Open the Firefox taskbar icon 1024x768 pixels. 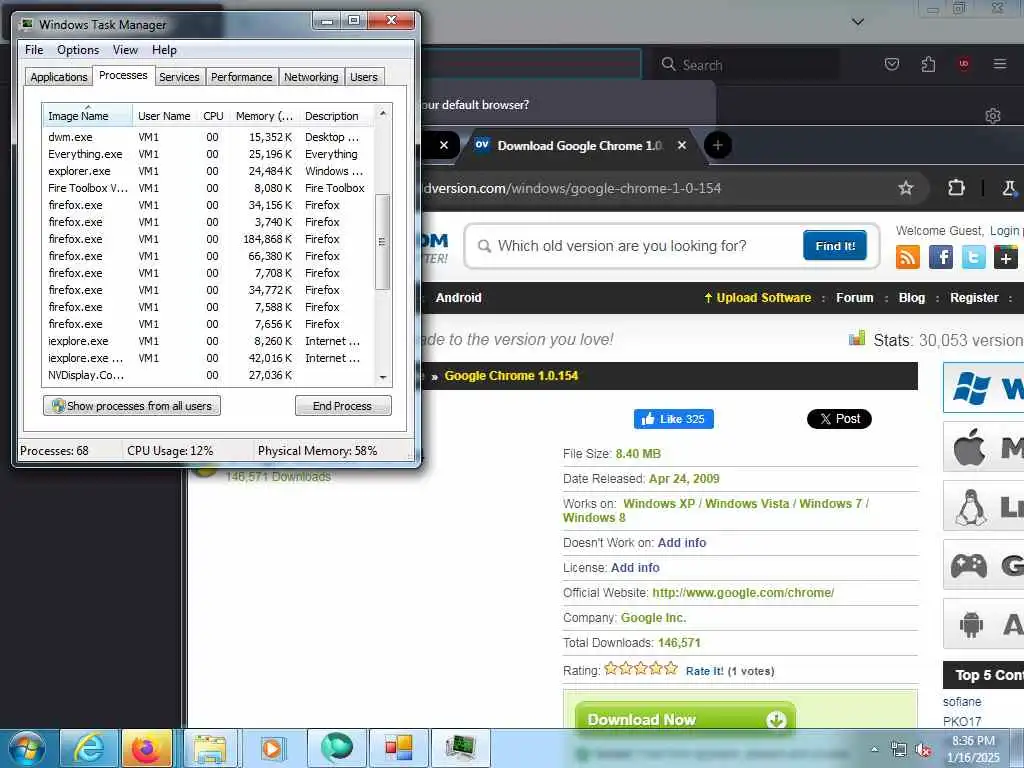click(x=146, y=748)
